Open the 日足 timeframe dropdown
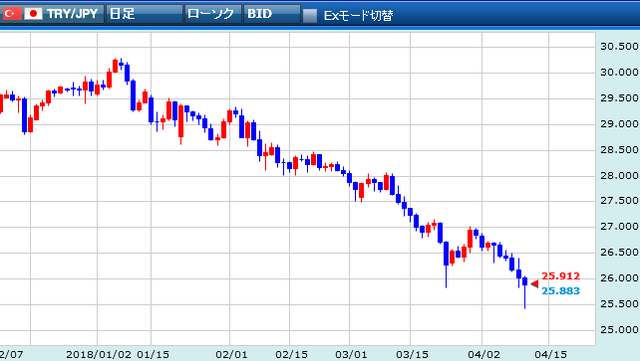The width and height of the screenshot is (640, 361). pos(144,14)
